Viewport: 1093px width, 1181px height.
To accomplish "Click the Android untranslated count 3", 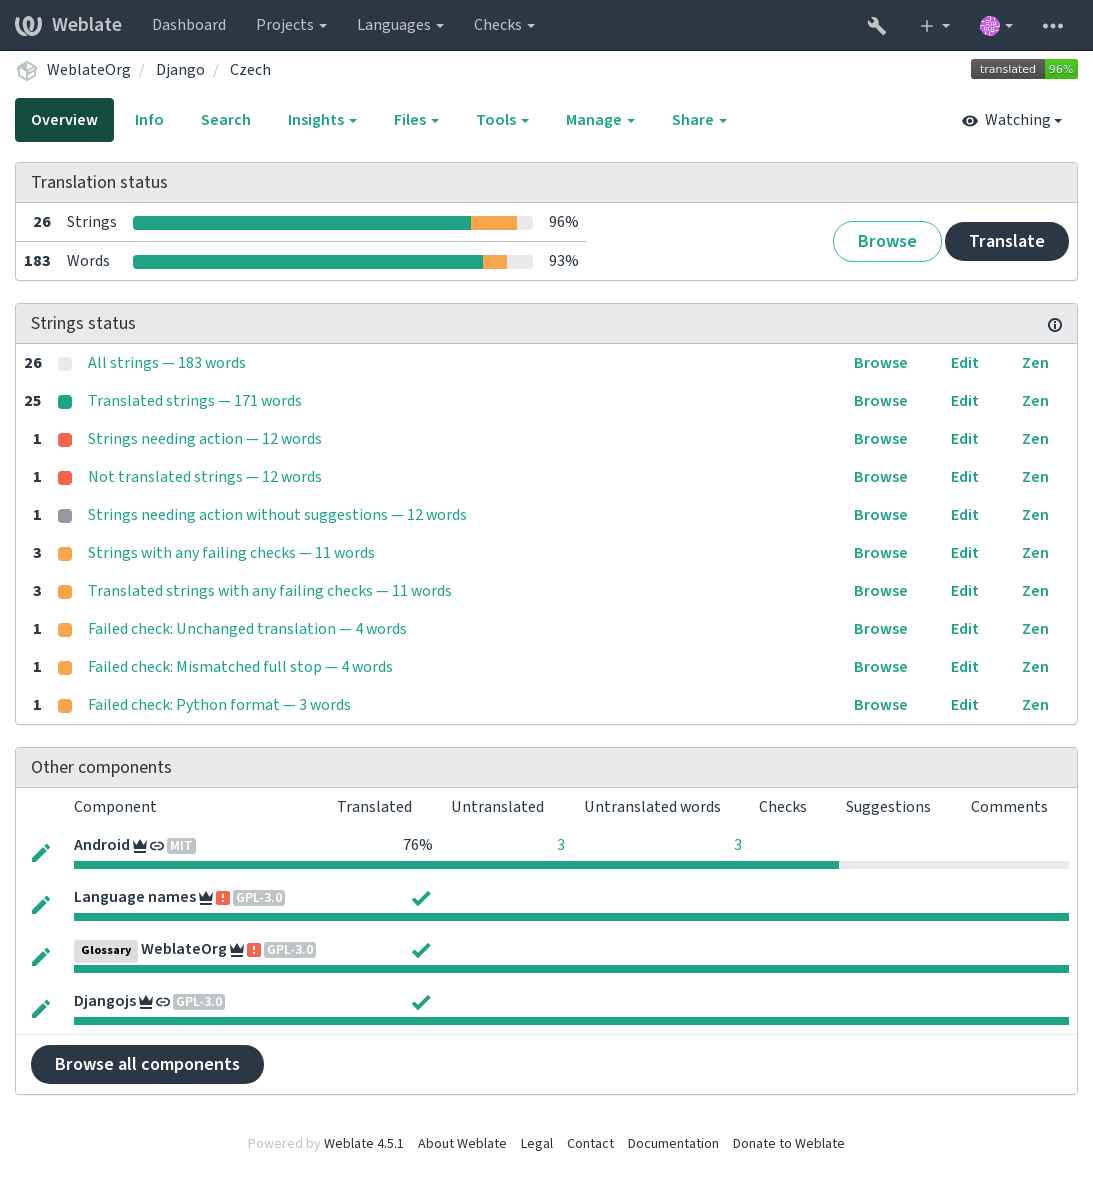I will 560,846.
